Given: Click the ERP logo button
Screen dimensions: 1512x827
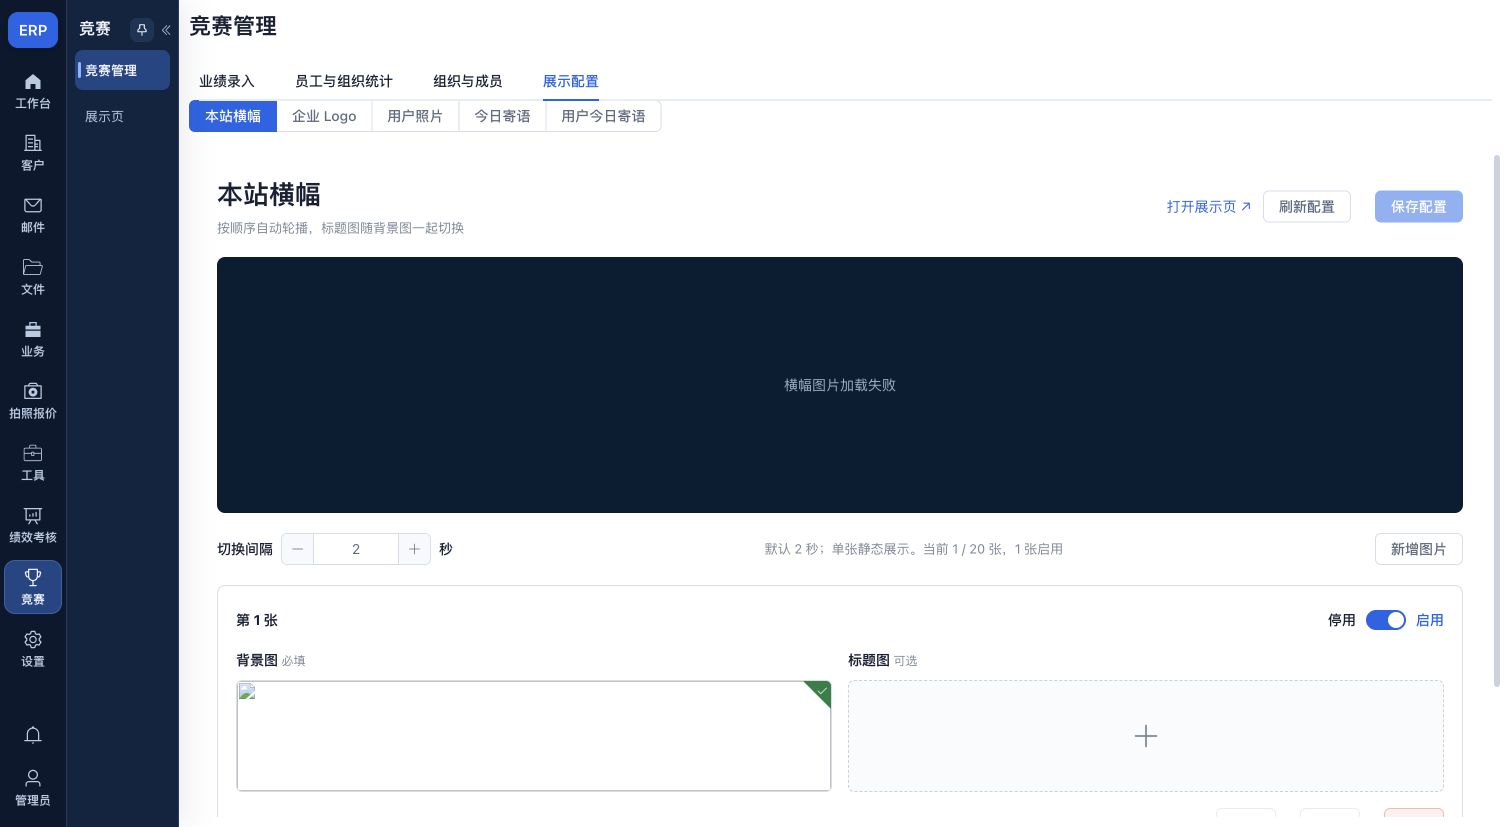Looking at the screenshot, I should tap(33, 30).
